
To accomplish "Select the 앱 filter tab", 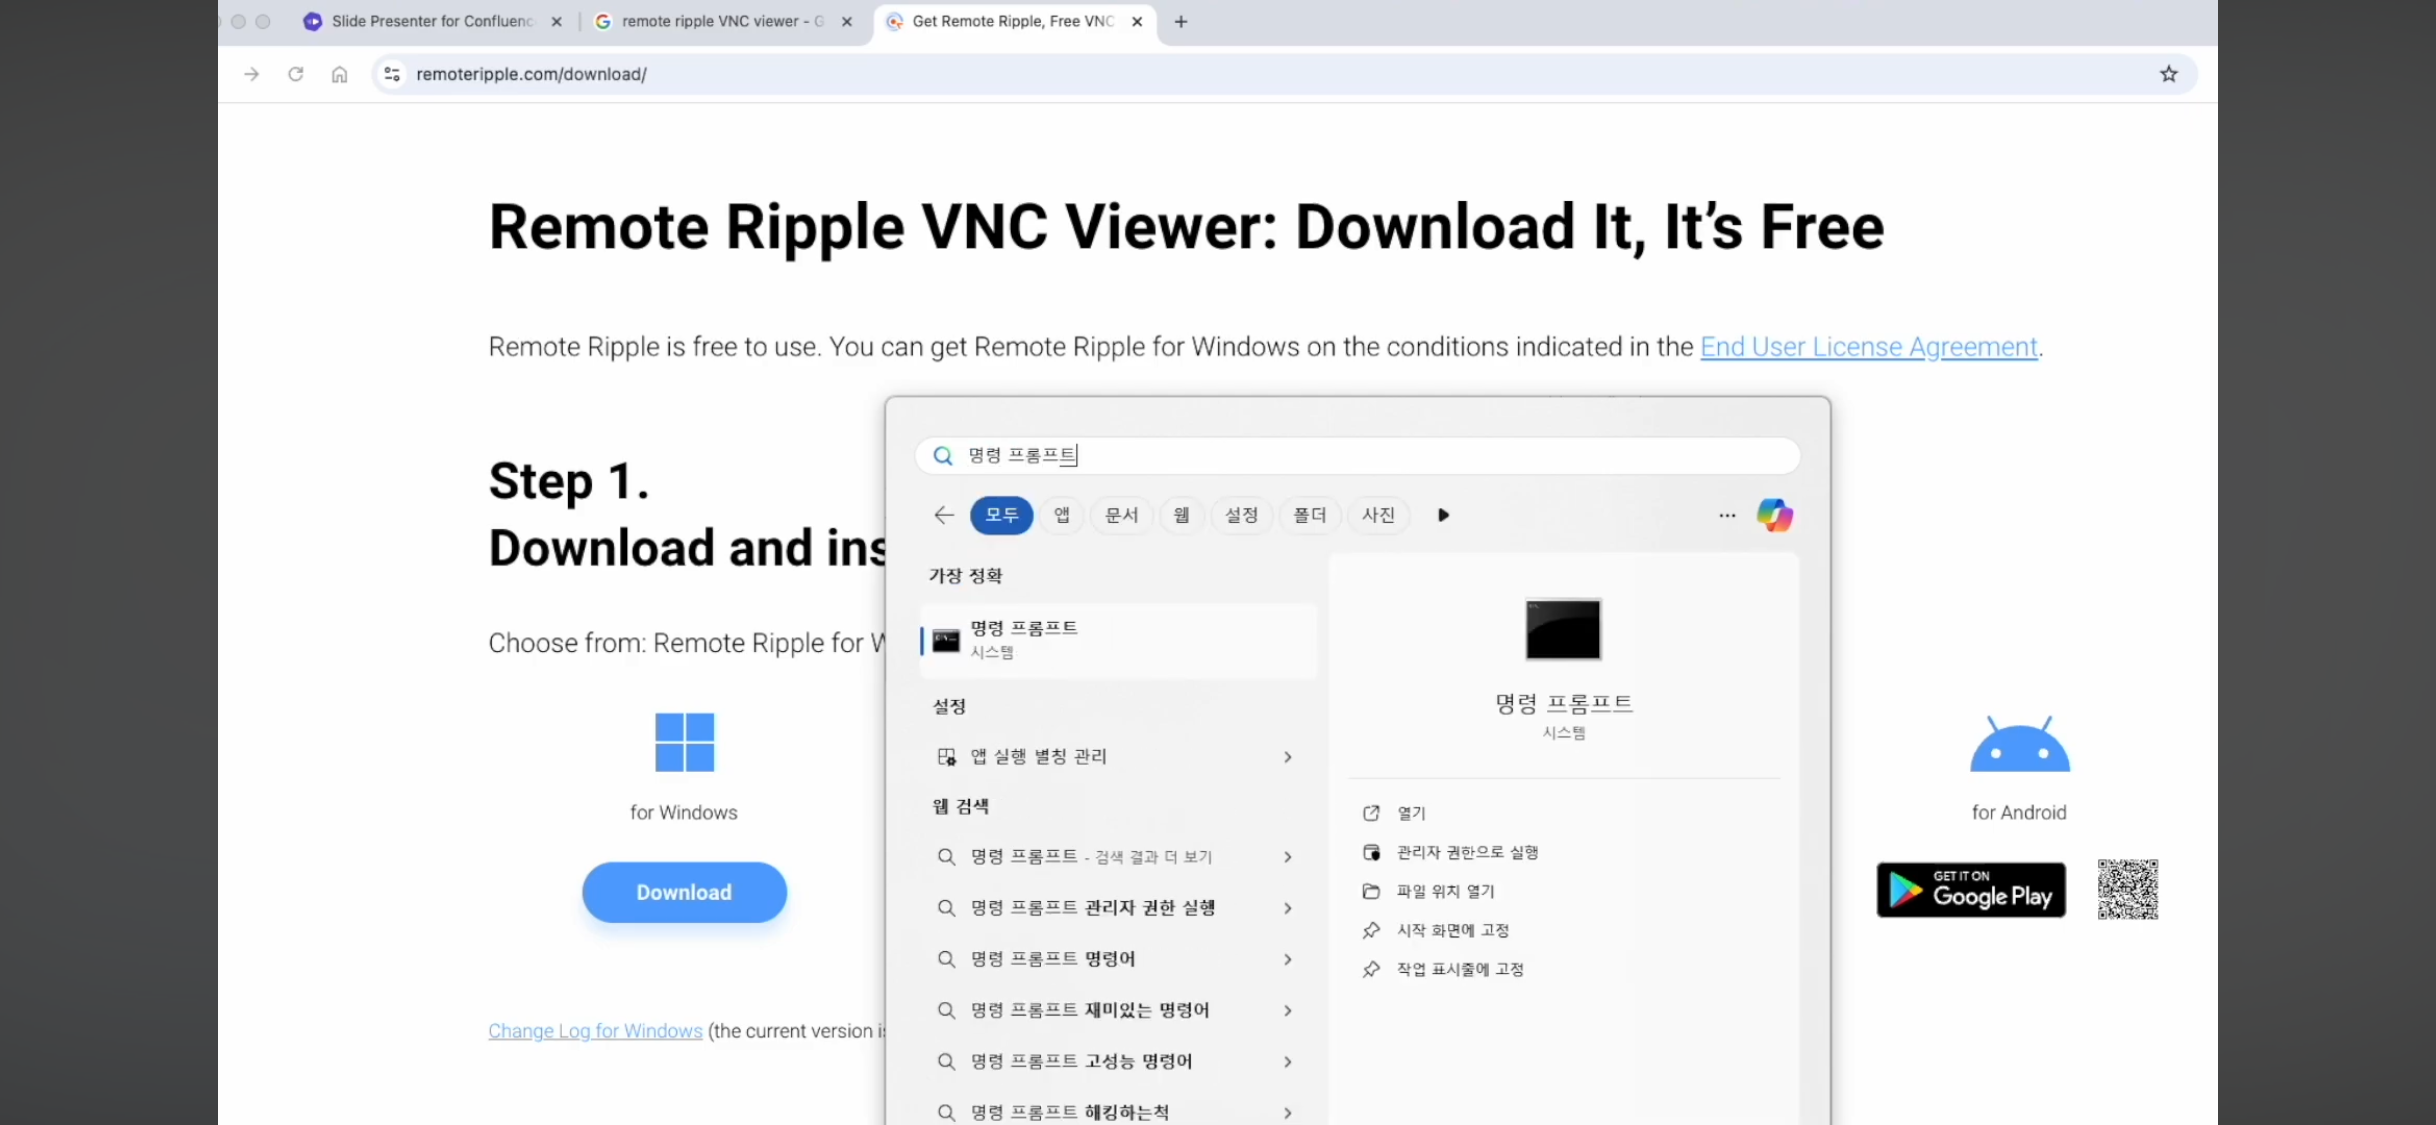I will tap(1061, 515).
